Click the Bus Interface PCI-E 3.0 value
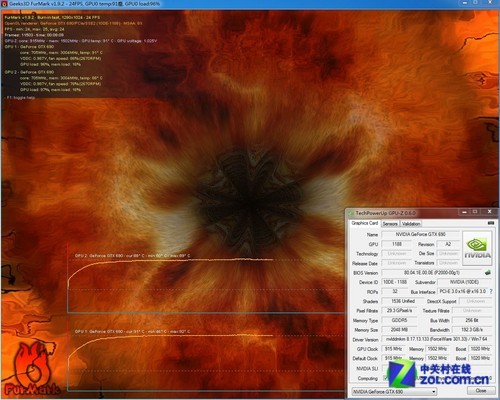This screenshot has width=500, height=400. coord(462,291)
